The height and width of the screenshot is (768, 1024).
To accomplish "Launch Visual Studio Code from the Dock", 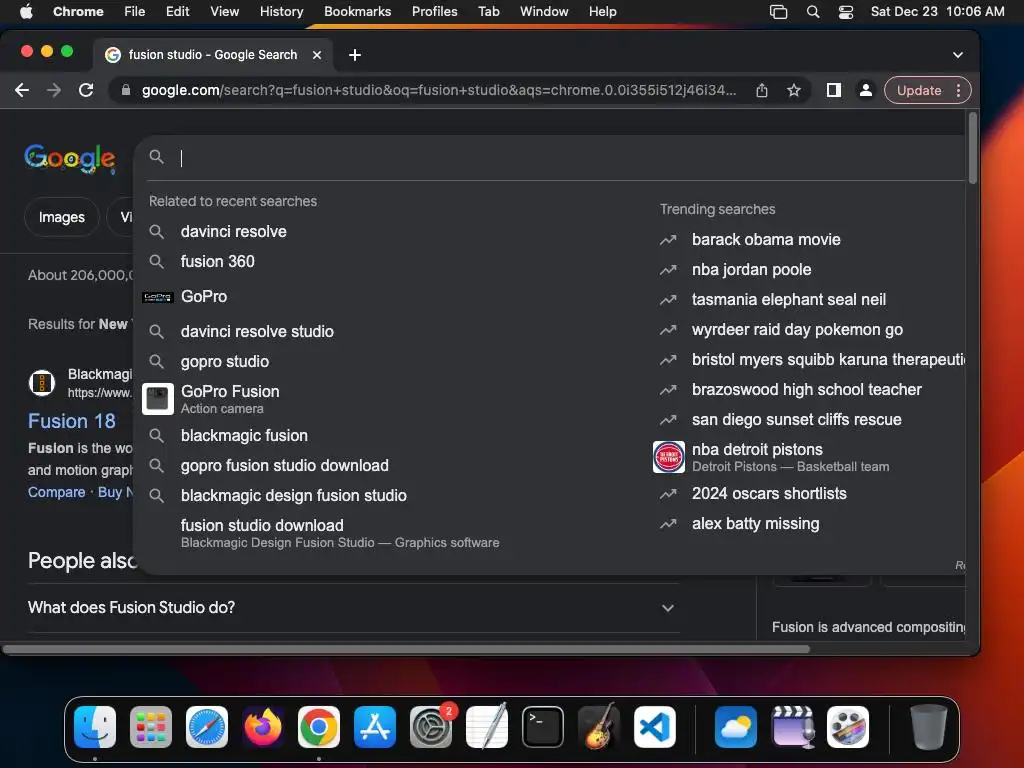I will pyautogui.click(x=654, y=727).
